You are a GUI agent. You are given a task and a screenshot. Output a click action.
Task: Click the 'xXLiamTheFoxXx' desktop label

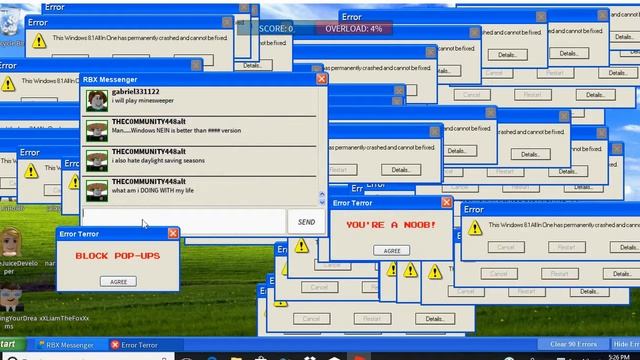(64, 318)
